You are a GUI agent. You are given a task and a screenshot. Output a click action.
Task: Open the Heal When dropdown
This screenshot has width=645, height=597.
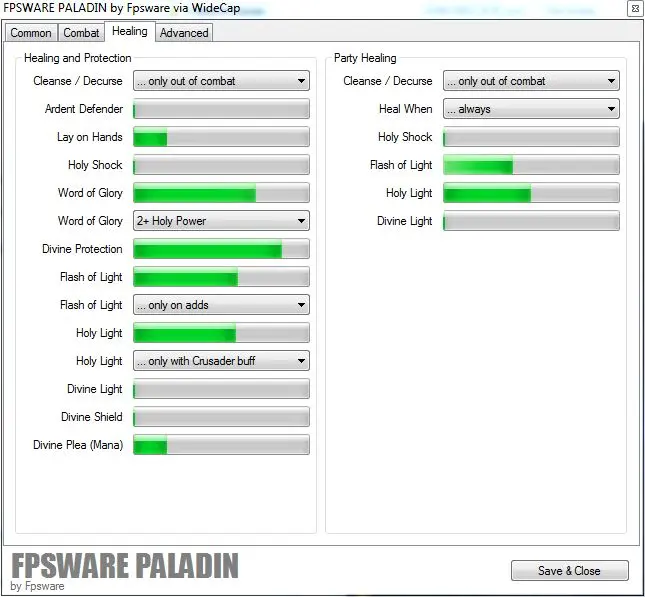[x=531, y=109]
